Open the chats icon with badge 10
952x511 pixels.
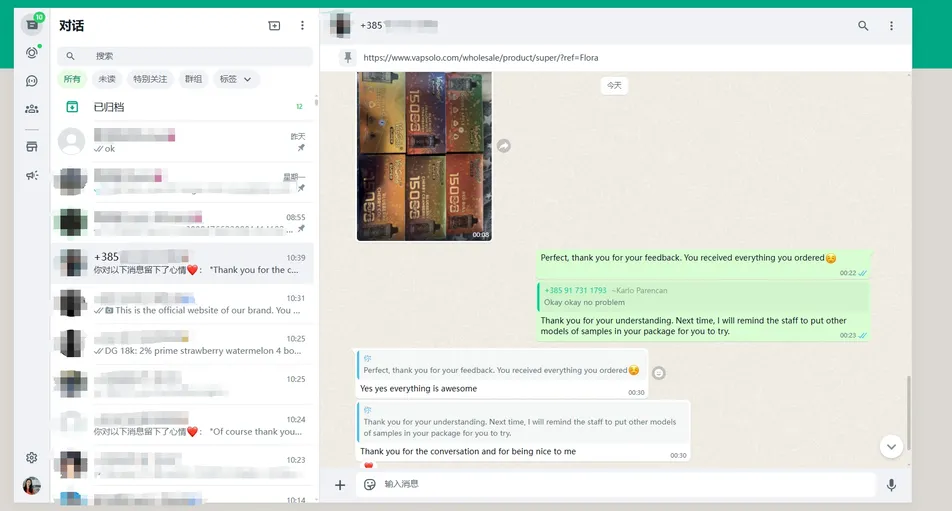32,24
